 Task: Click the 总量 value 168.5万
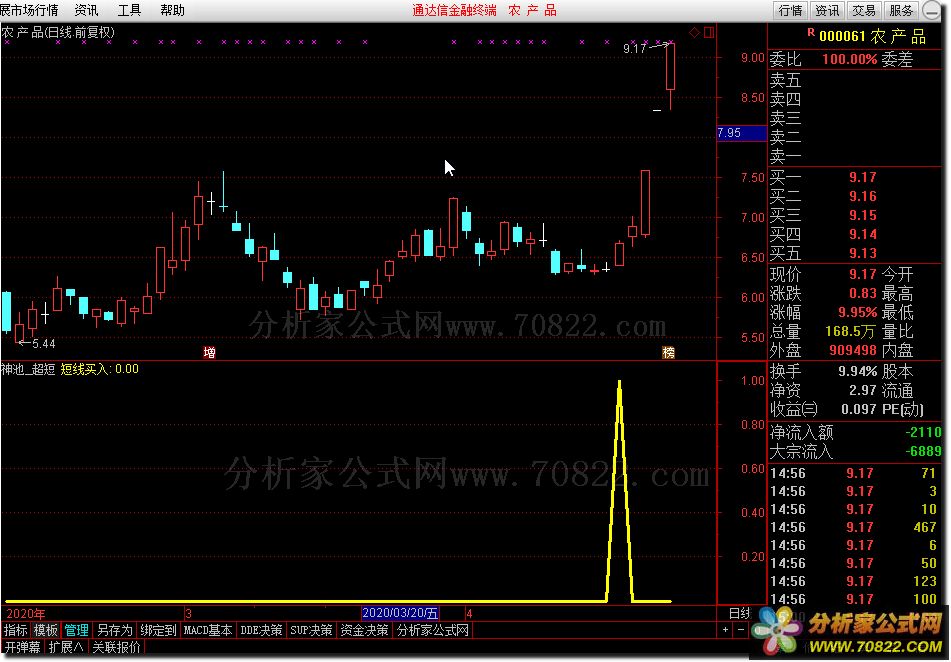pyautogui.click(x=851, y=331)
